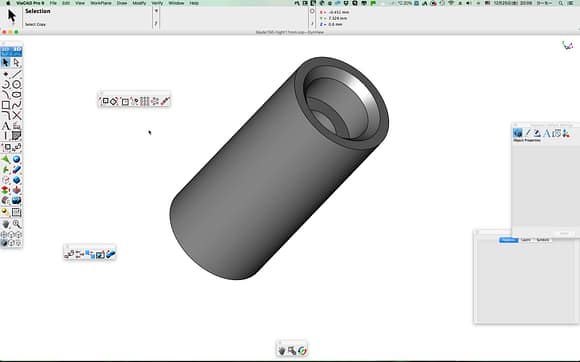Click the pen icon in the properties panel

[x=527, y=133]
